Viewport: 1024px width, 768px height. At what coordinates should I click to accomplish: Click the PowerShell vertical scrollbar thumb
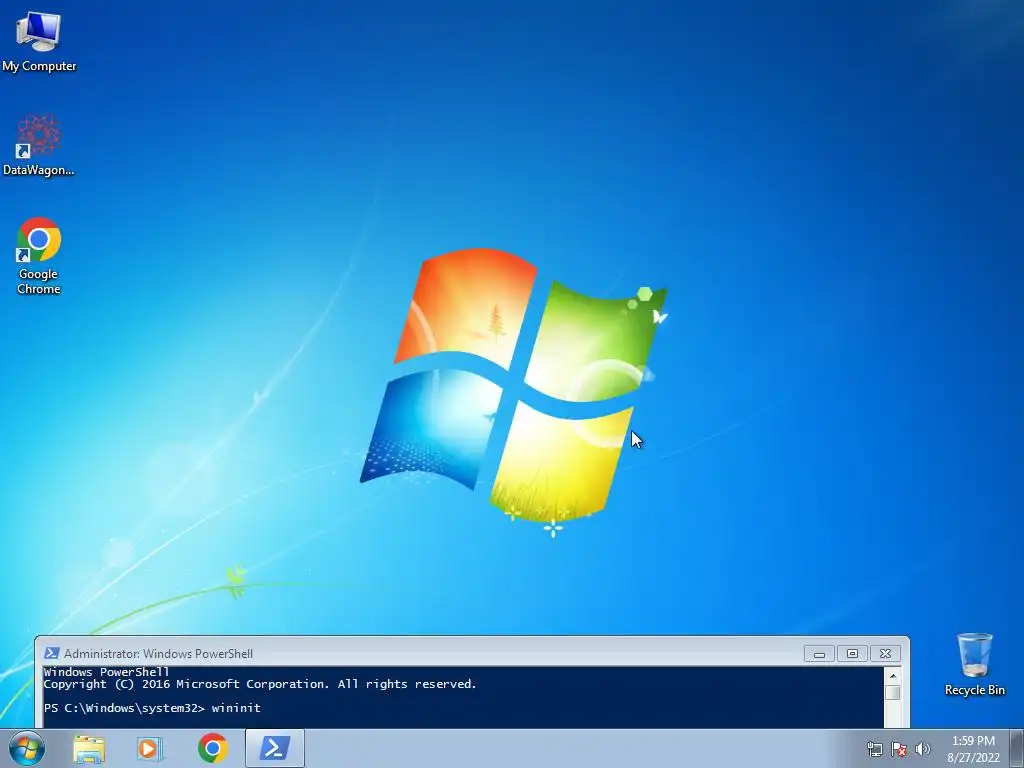[893, 692]
